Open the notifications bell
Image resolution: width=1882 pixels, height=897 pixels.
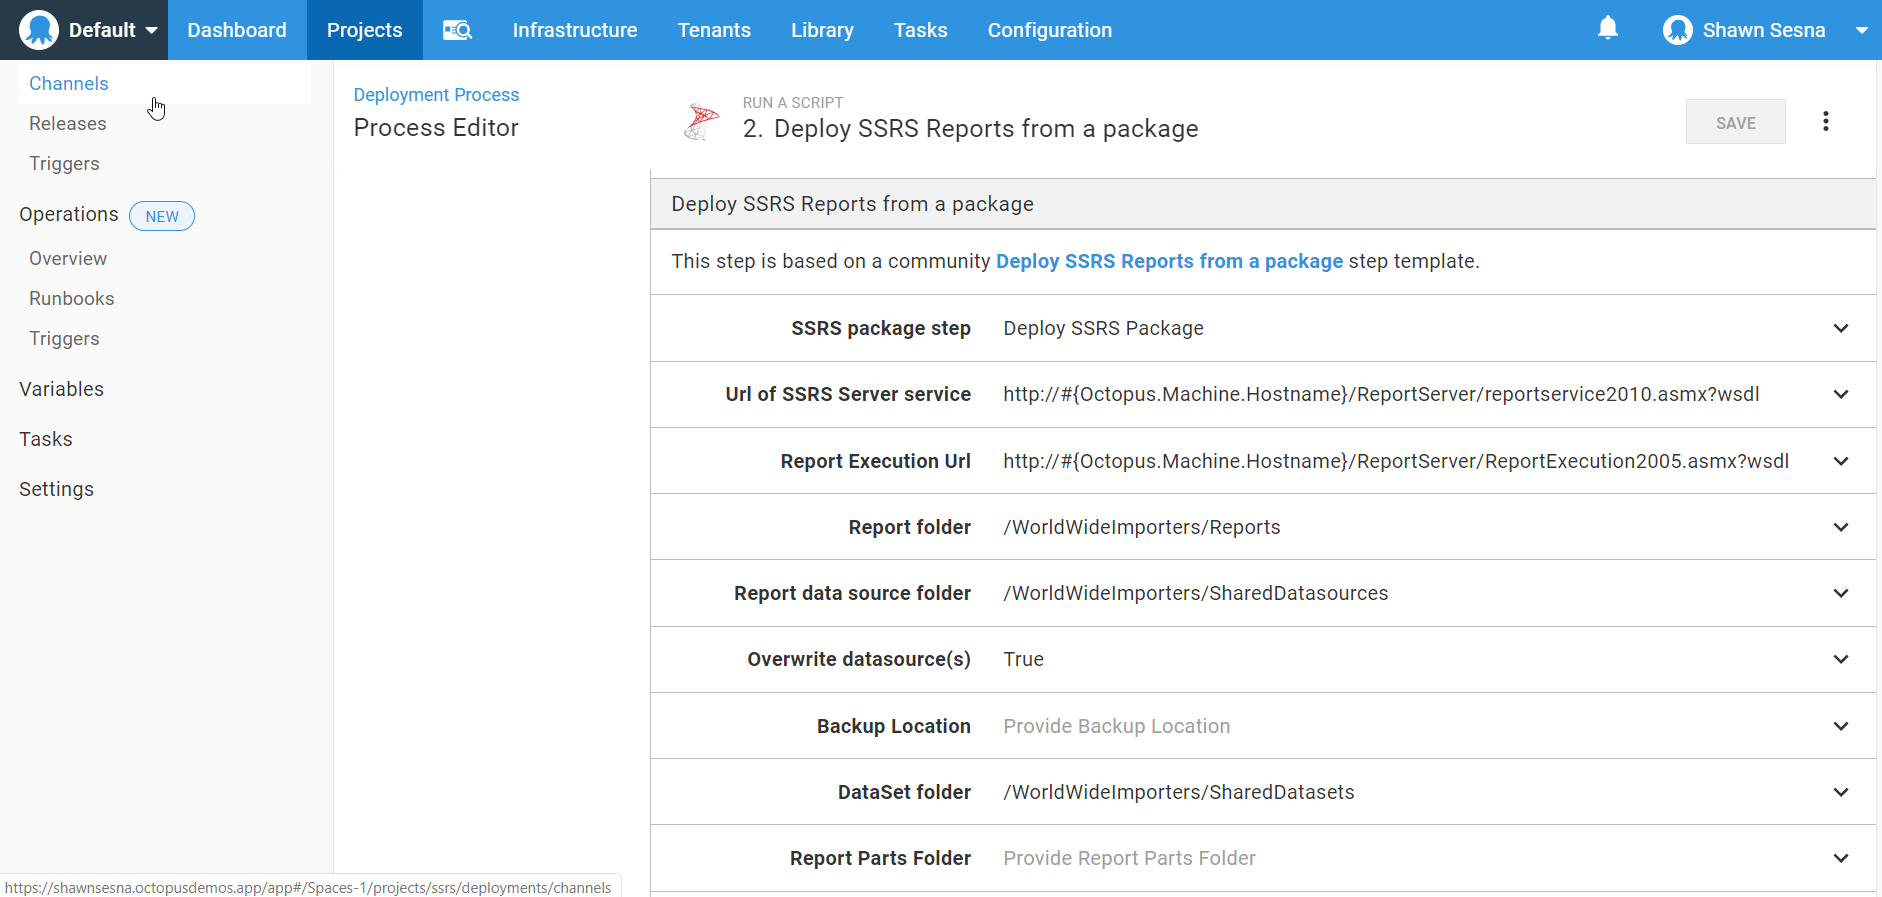pos(1607,29)
